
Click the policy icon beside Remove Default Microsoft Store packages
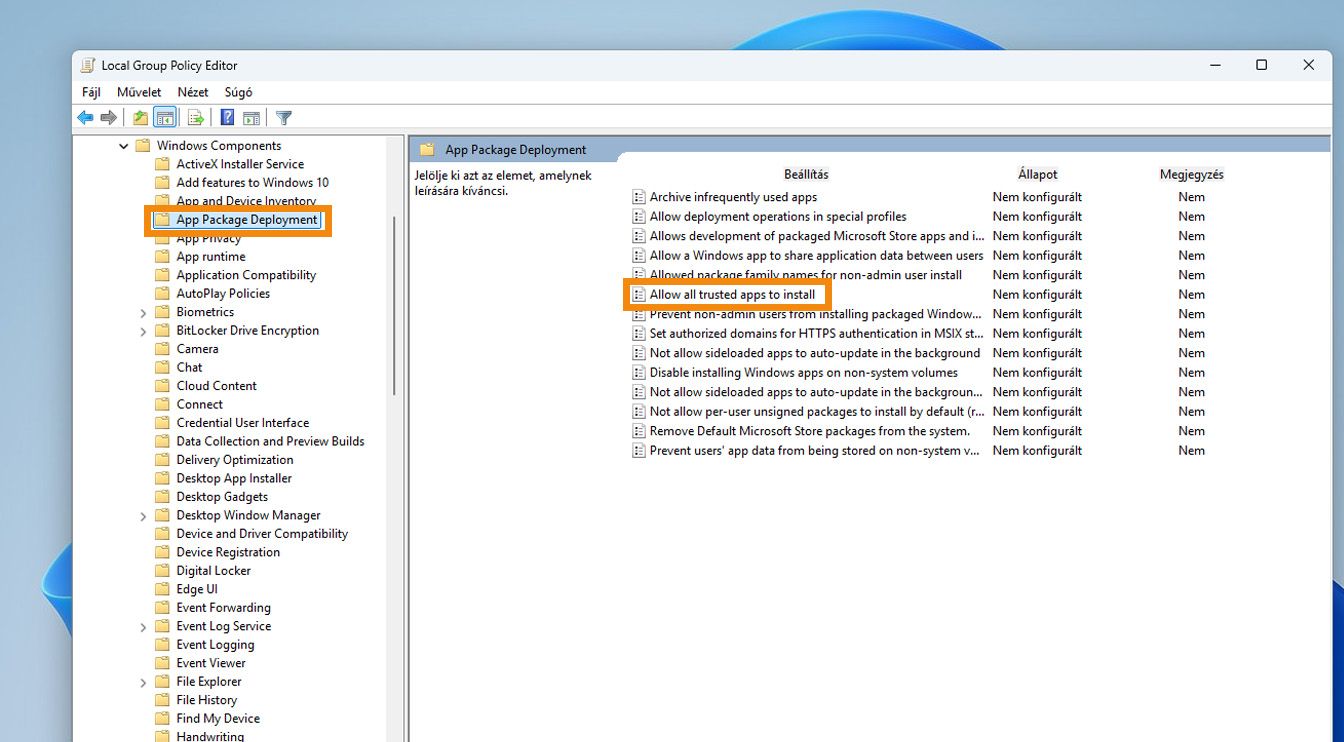pos(638,431)
